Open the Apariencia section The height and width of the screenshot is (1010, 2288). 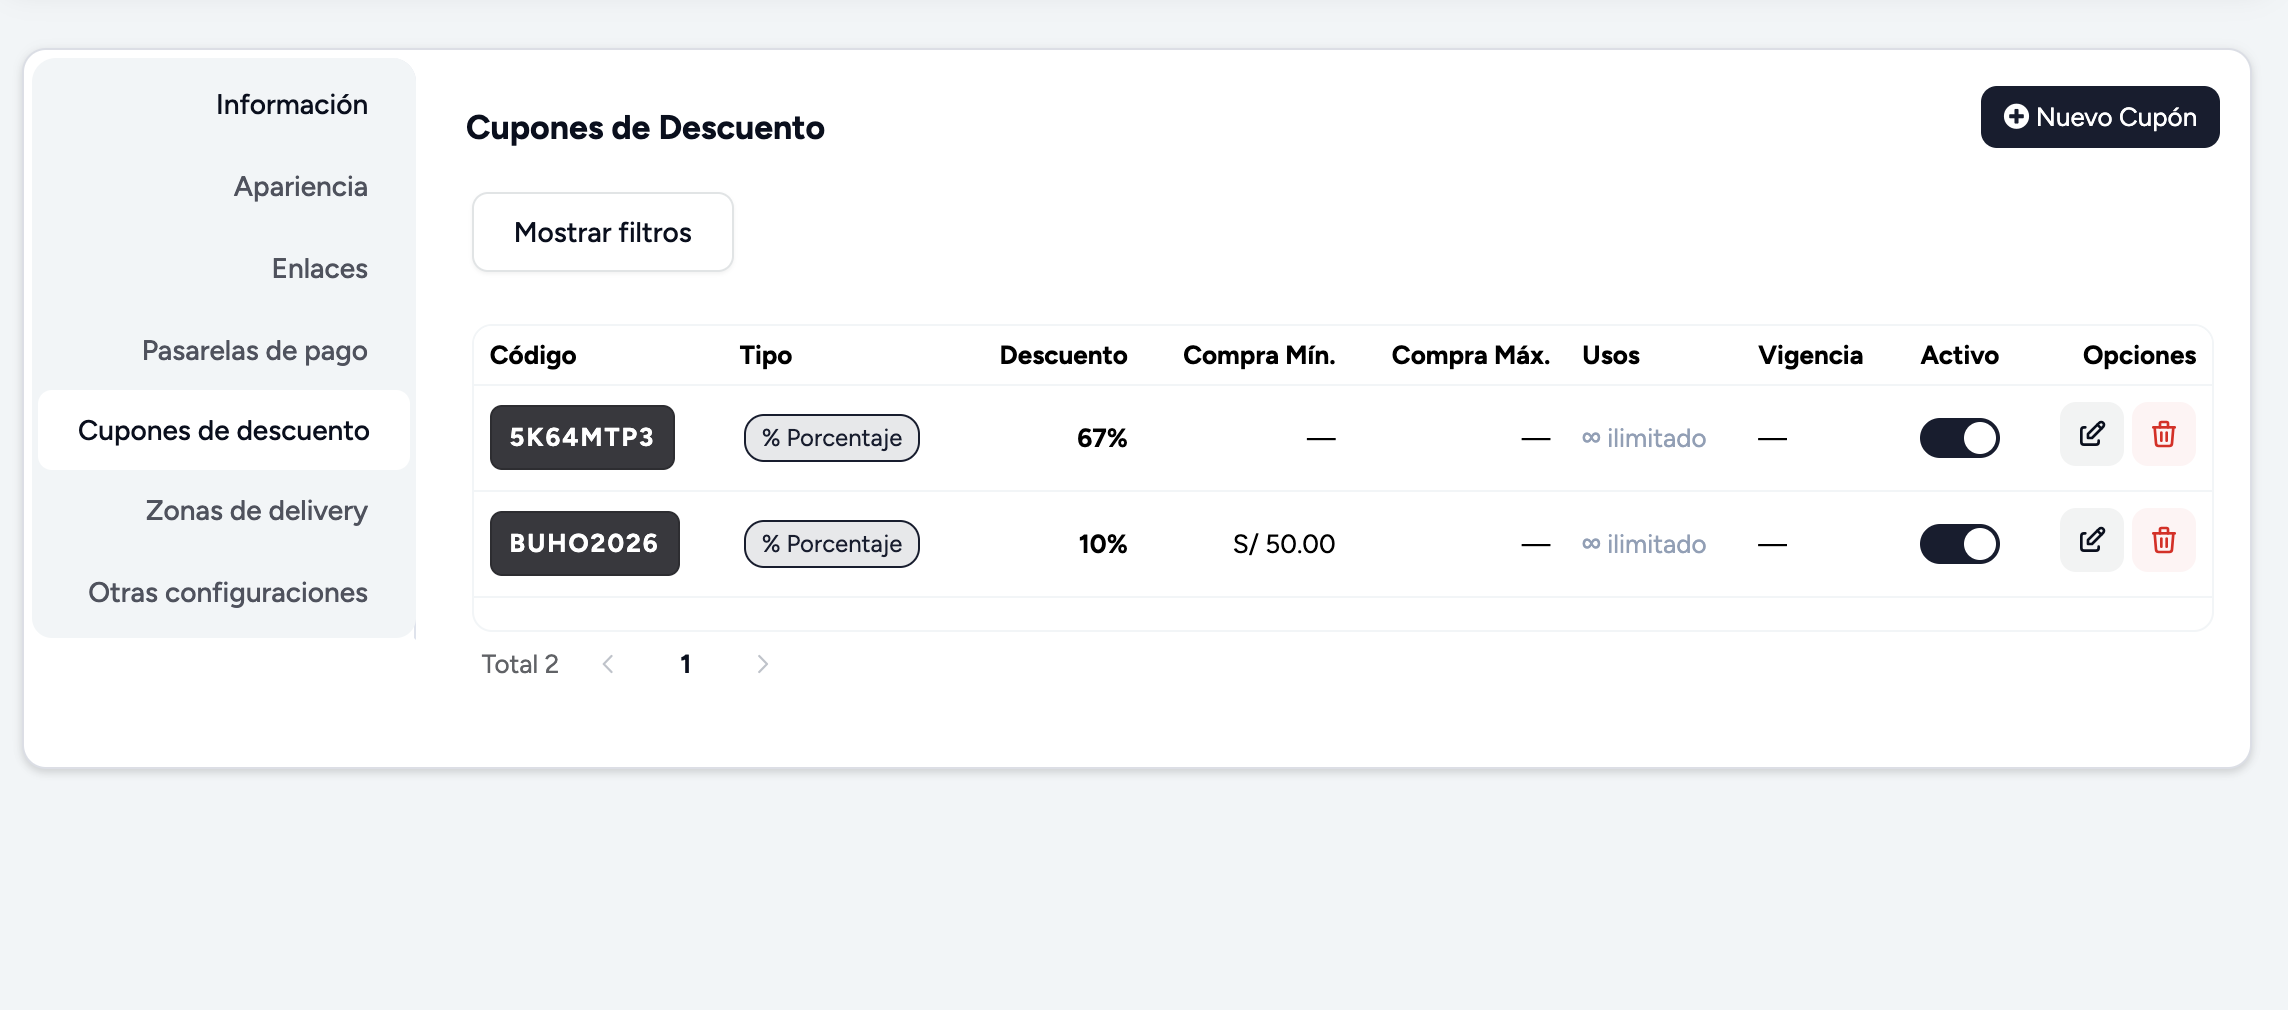(301, 187)
